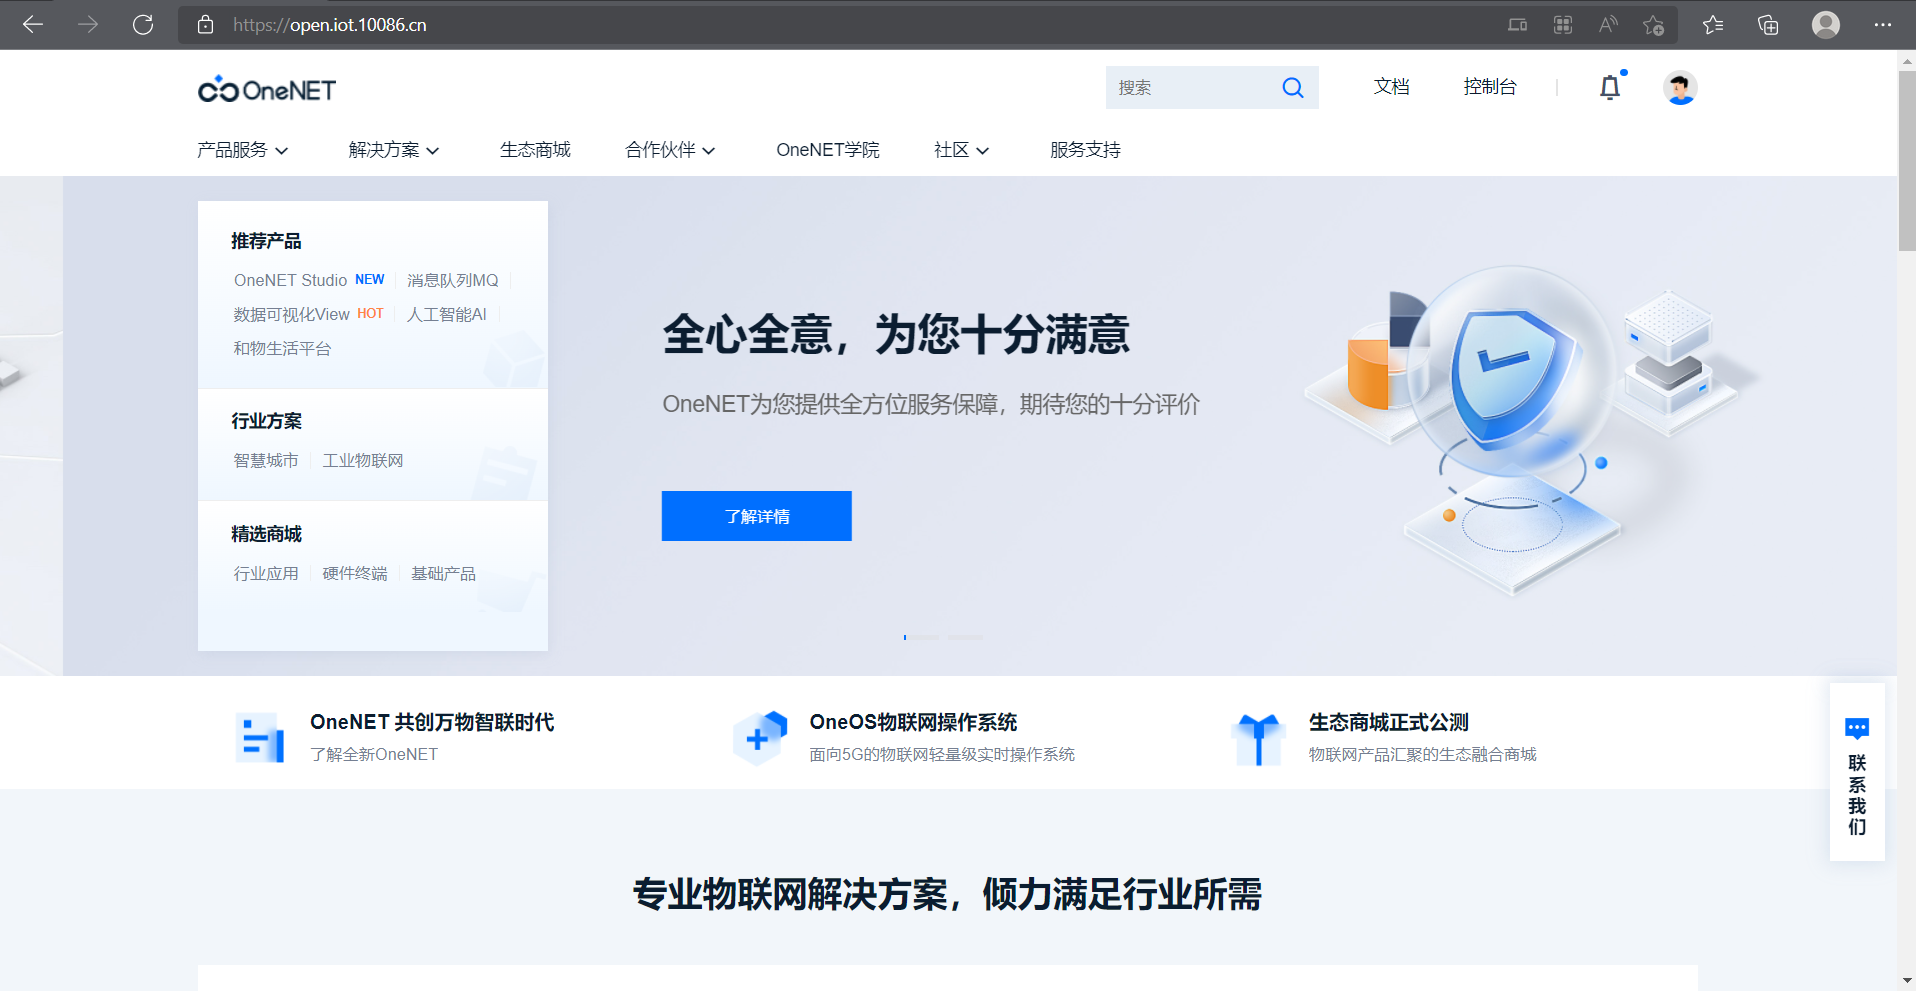Open 数据可视化View product
The width and height of the screenshot is (1916, 991).
click(291, 314)
